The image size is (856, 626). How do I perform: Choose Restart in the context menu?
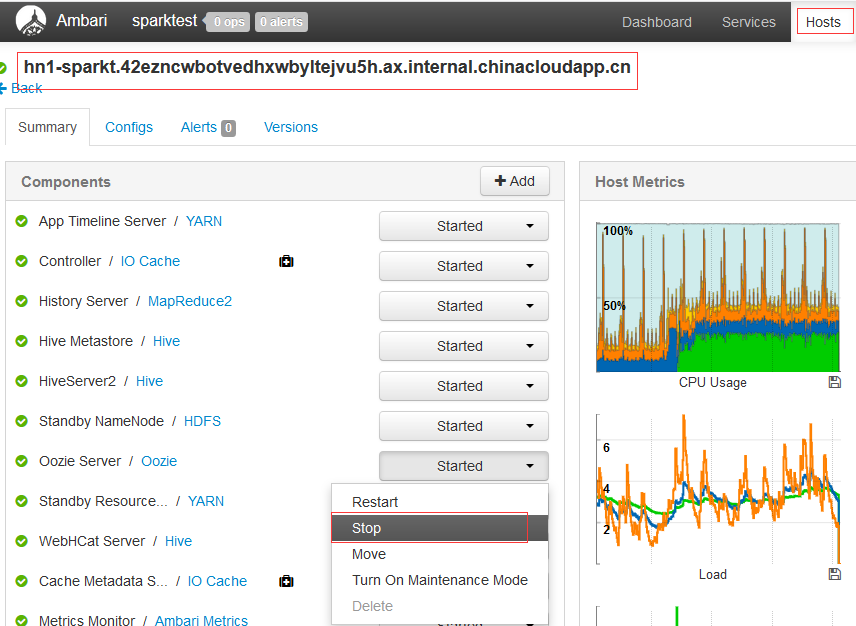click(x=375, y=502)
